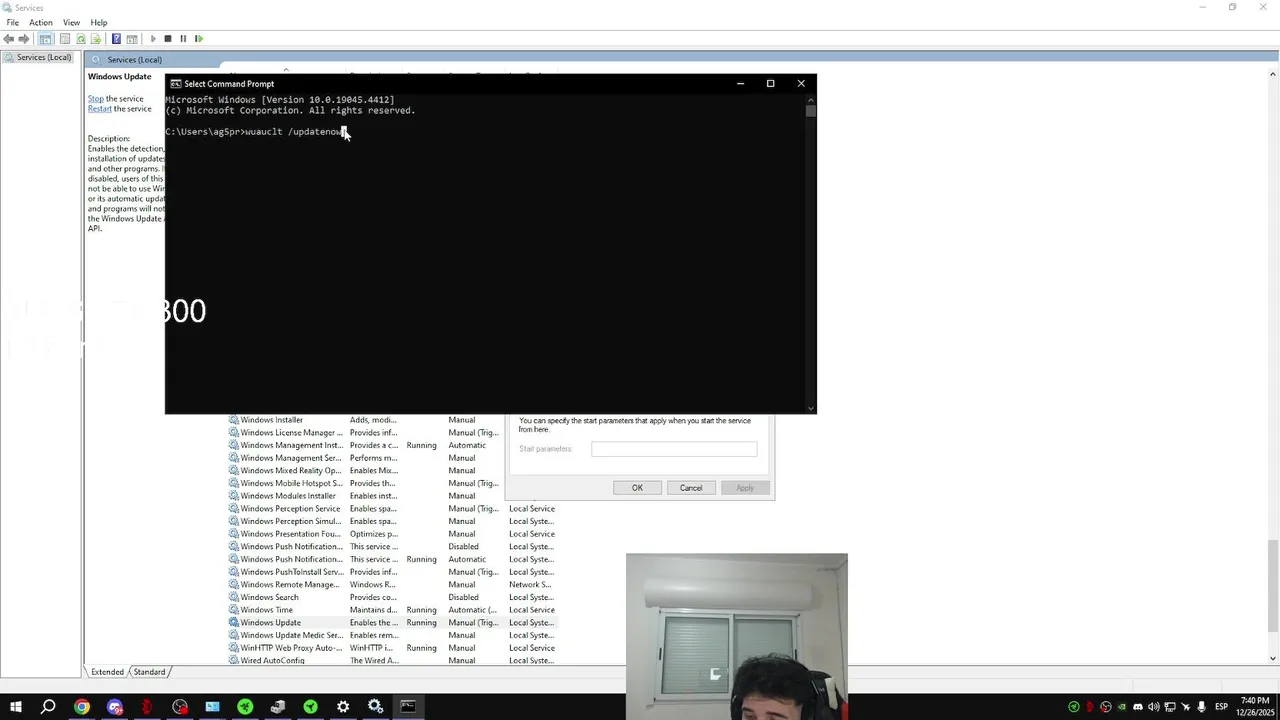This screenshot has width=1280, height=720.
Task: Click the Command Prompt vertical scrollbar
Action: click(x=810, y=255)
